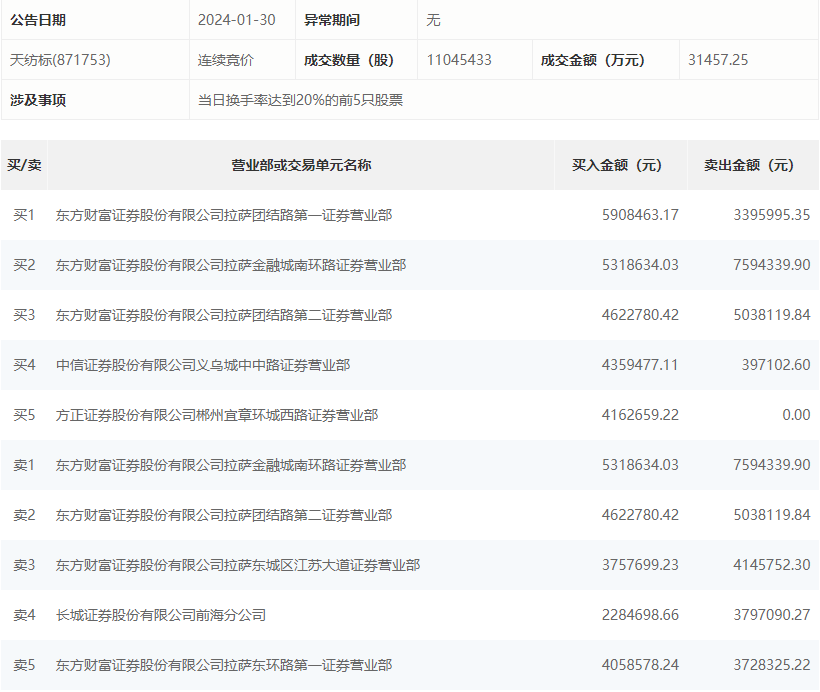Select buy amount 4162659.22
Viewport: 820px width, 692px height.
pos(640,415)
